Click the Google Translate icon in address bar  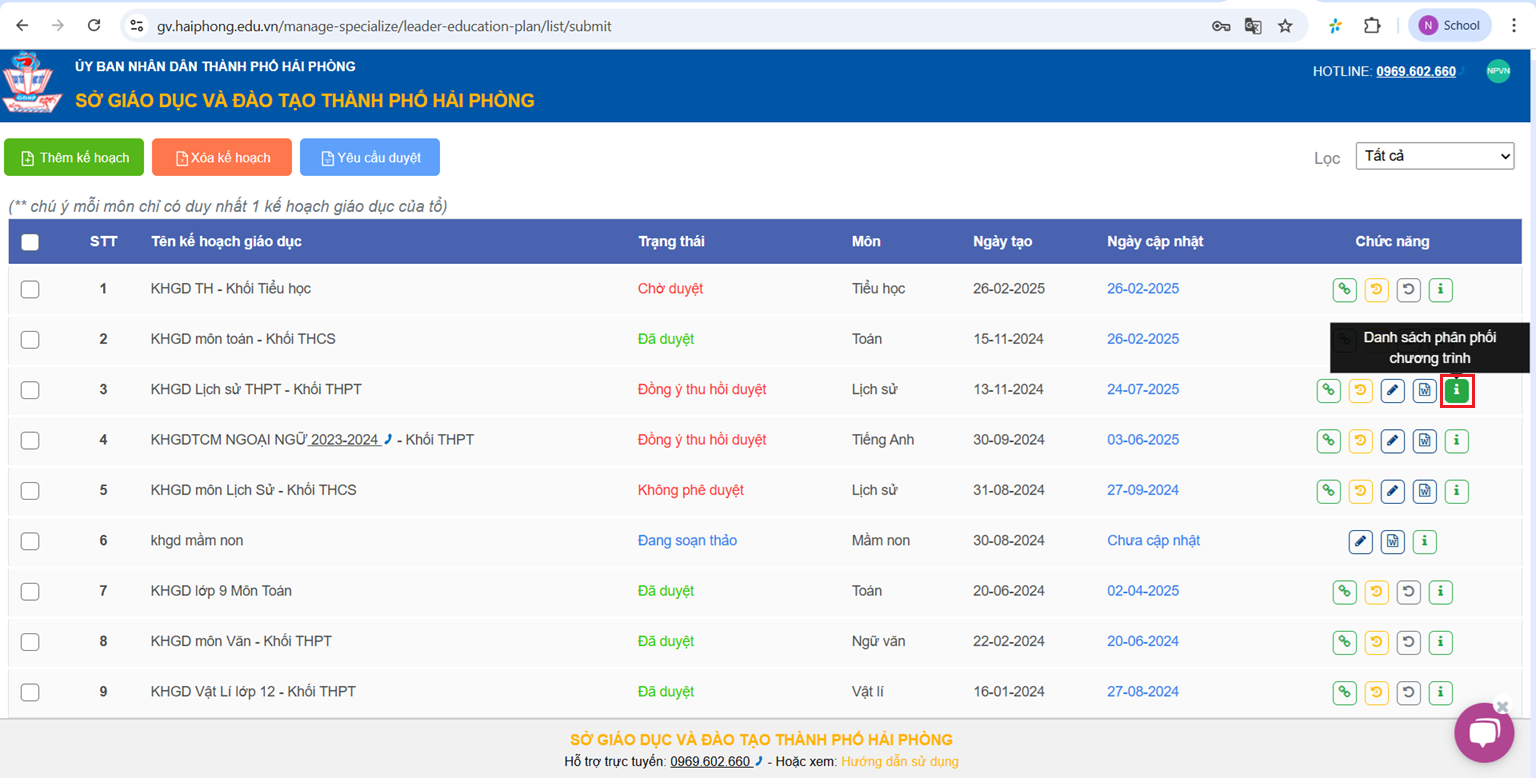[x=1252, y=26]
